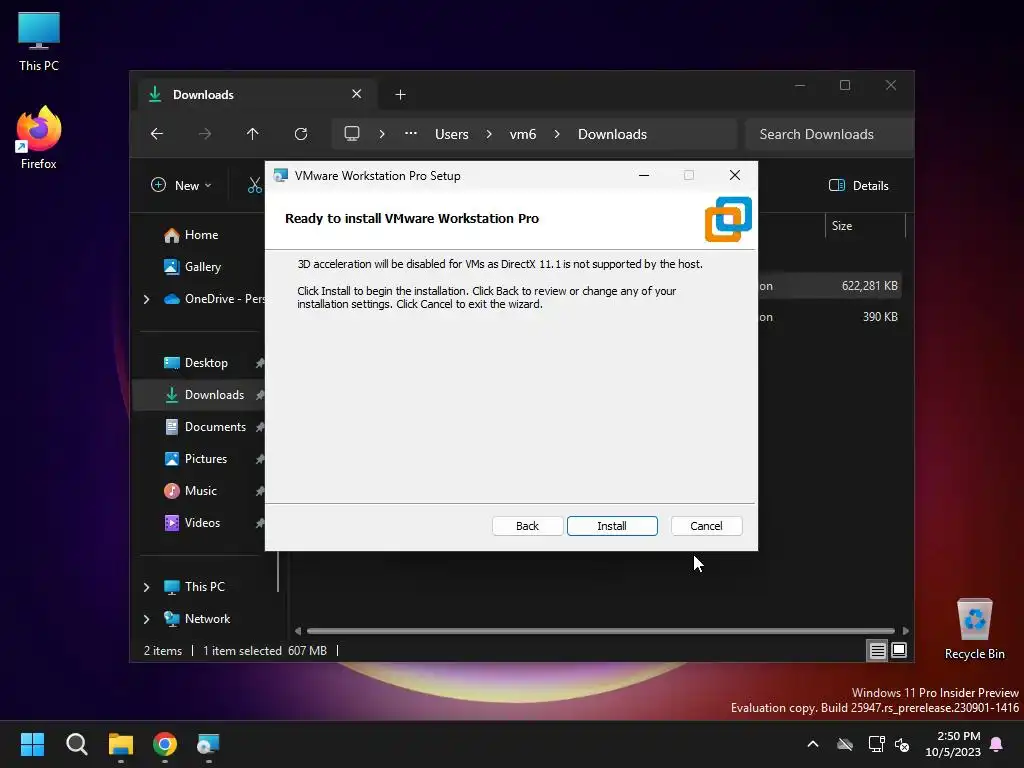Click pin icon beside Videos
Image resolution: width=1024 pixels, height=768 pixels.
coord(260,523)
